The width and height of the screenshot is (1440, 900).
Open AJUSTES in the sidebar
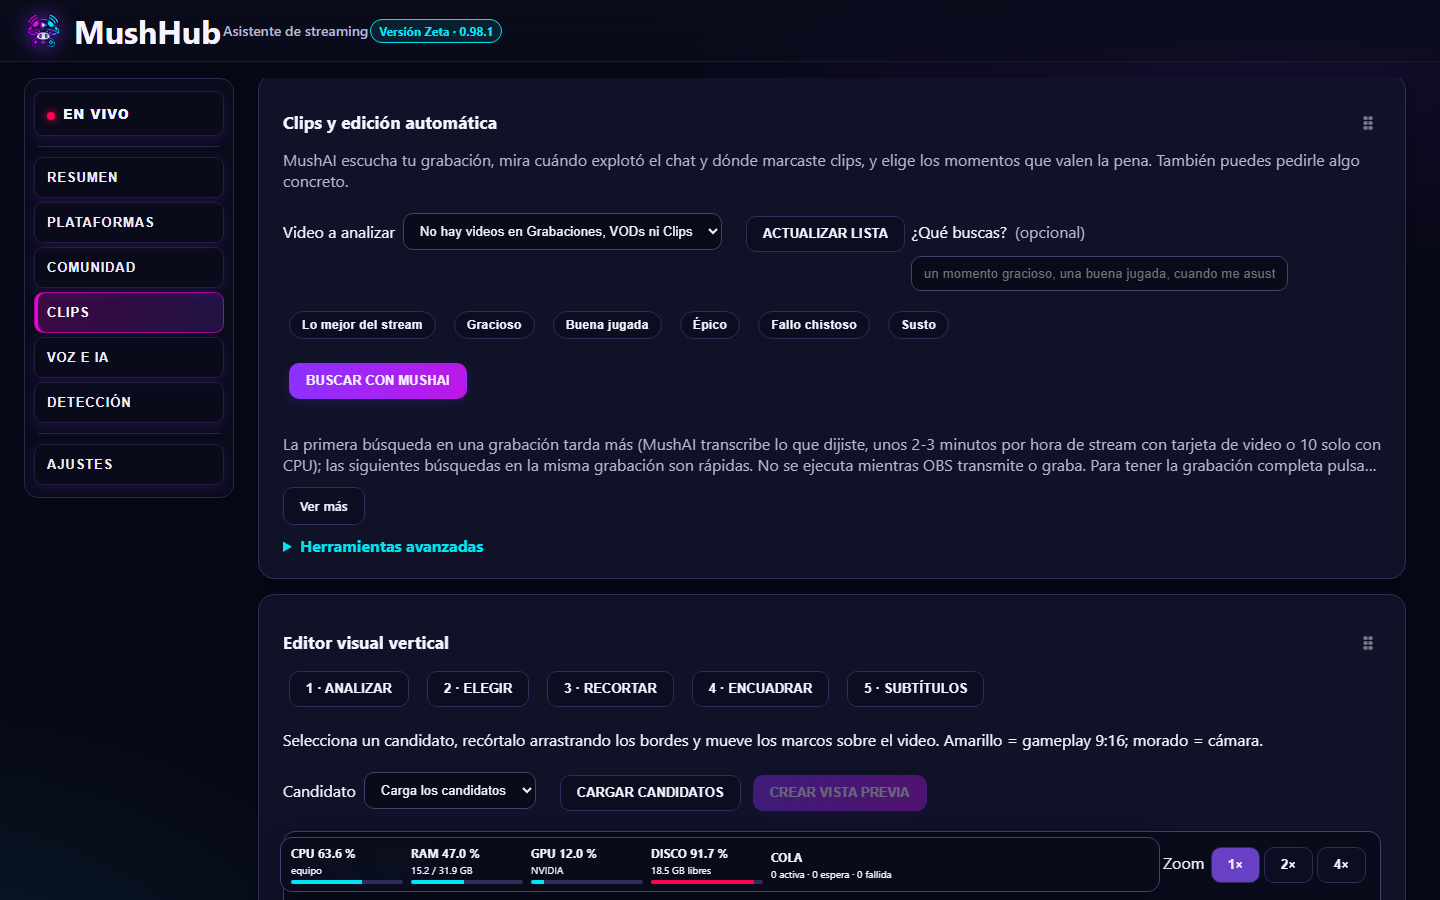coord(129,464)
